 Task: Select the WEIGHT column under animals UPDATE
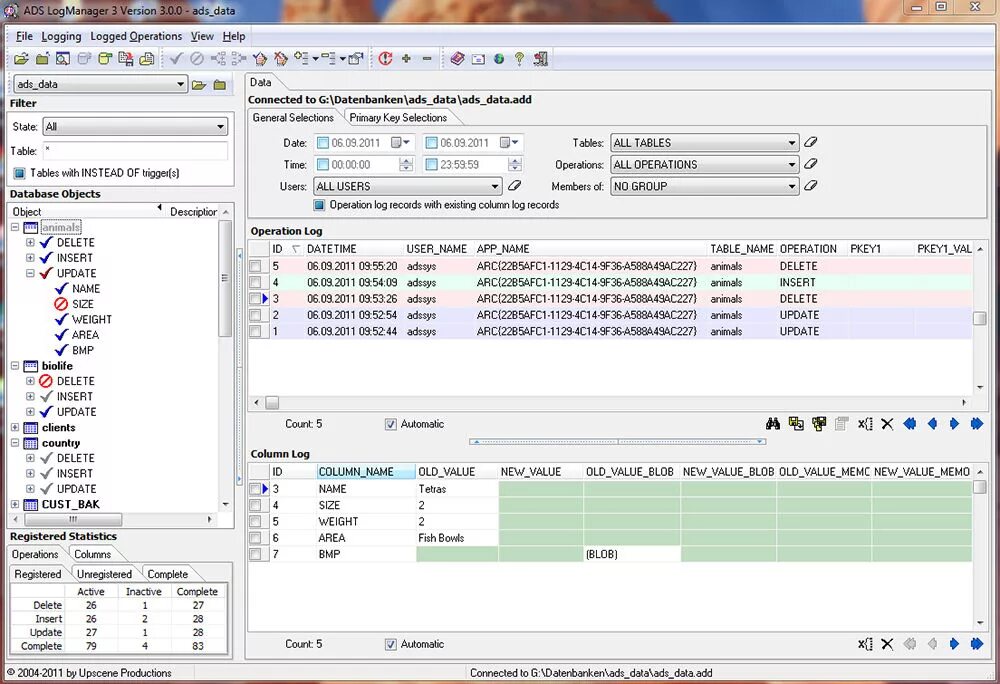(x=92, y=319)
